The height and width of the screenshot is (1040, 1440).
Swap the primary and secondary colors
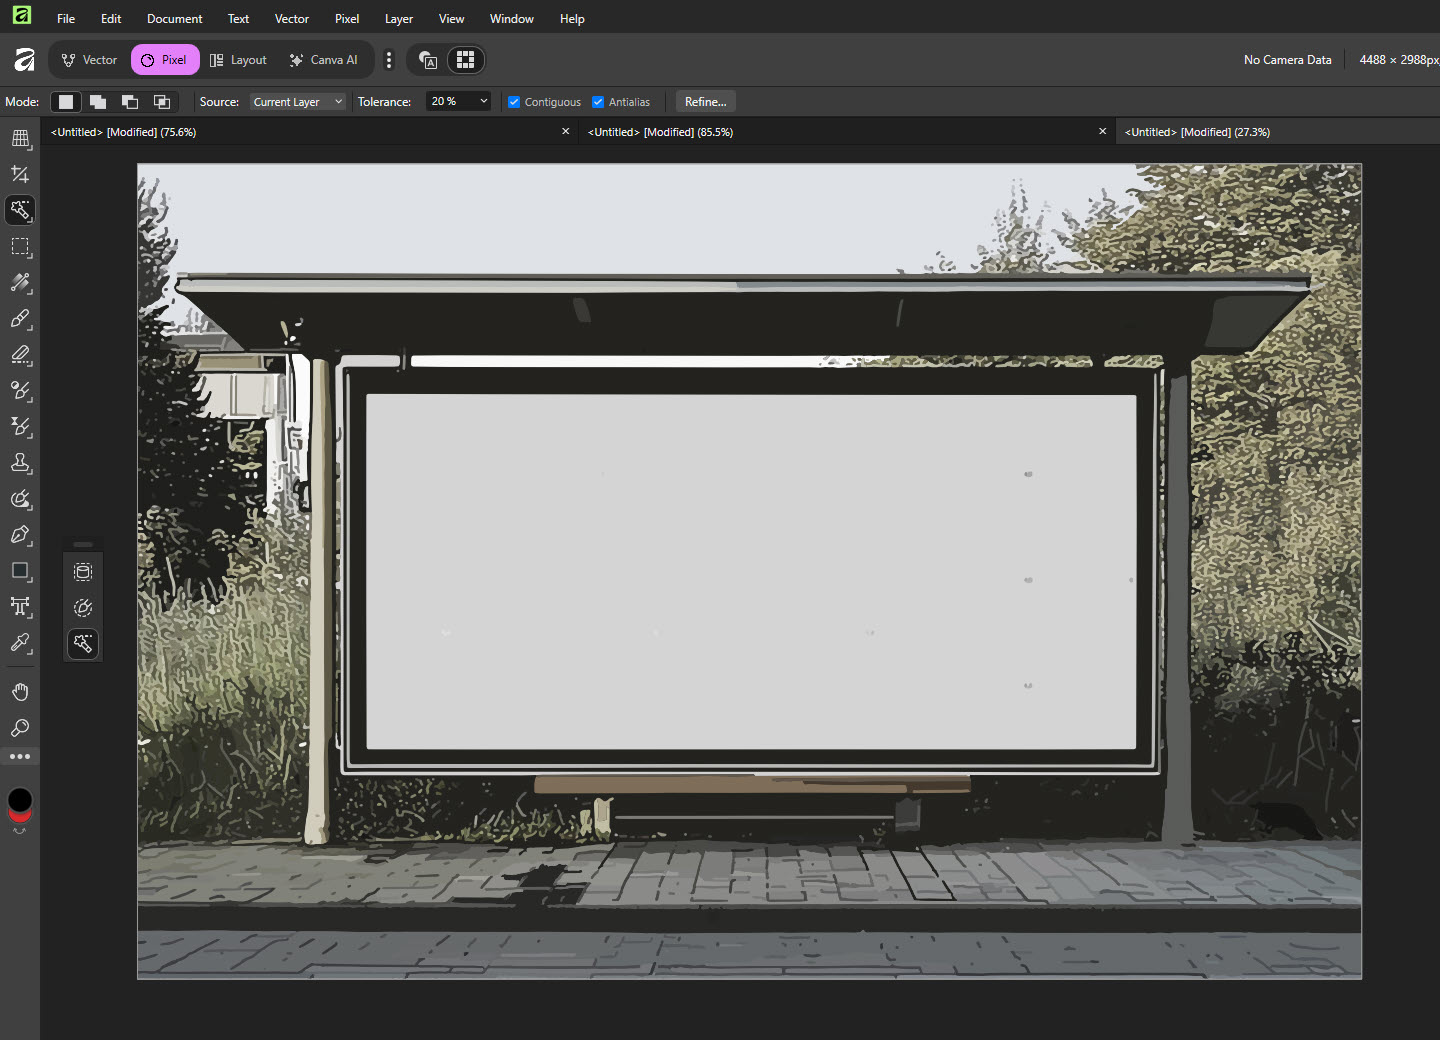click(x=20, y=831)
